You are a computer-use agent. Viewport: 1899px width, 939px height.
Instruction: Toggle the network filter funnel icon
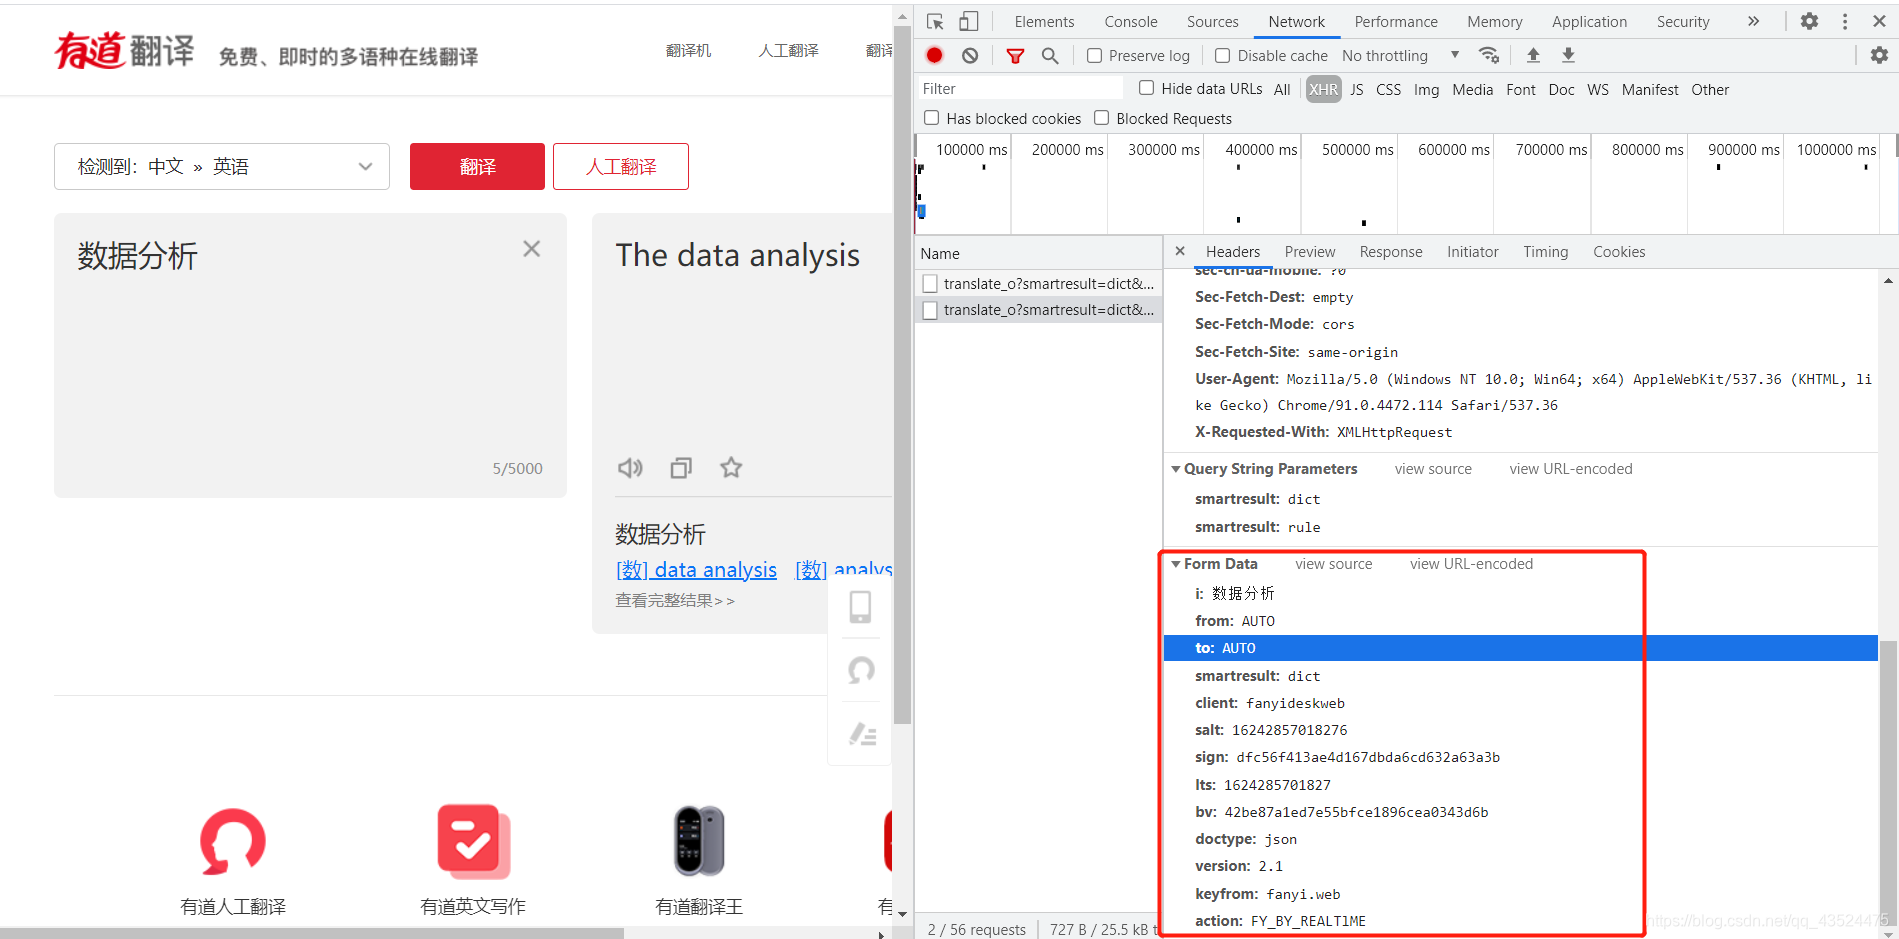[x=1015, y=55]
